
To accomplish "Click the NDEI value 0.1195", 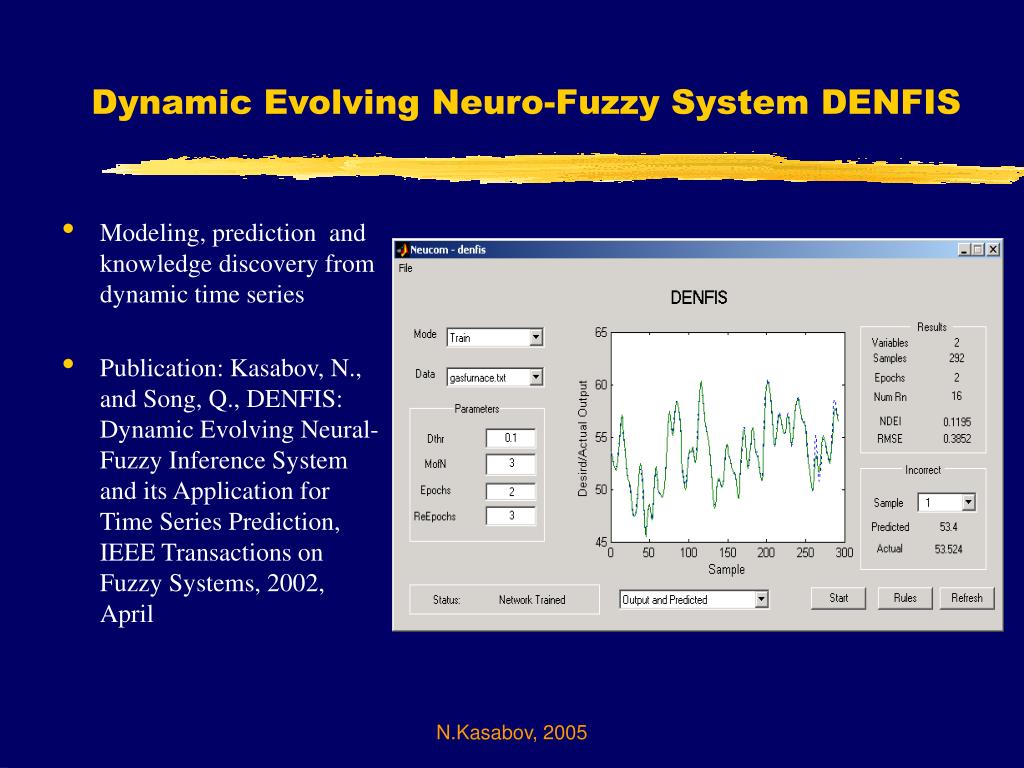I will click(x=957, y=422).
